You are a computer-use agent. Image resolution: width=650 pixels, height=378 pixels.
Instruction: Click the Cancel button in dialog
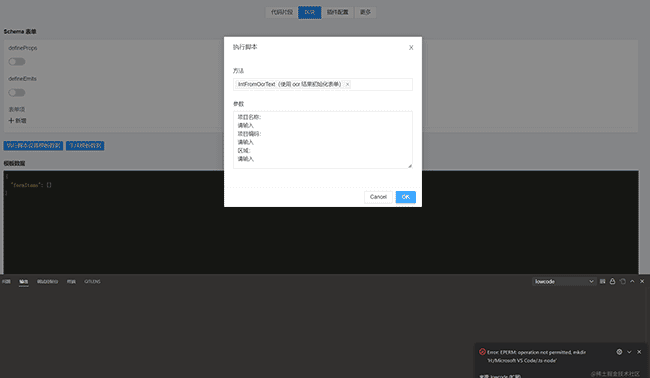click(378, 197)
